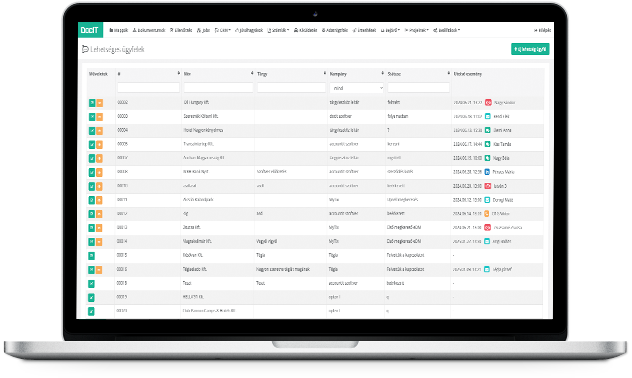The height and width of the screenshot is (378, 632).
Task: Click red event icon in first table row
Action: pyautogui.click(x=488, y=102)
